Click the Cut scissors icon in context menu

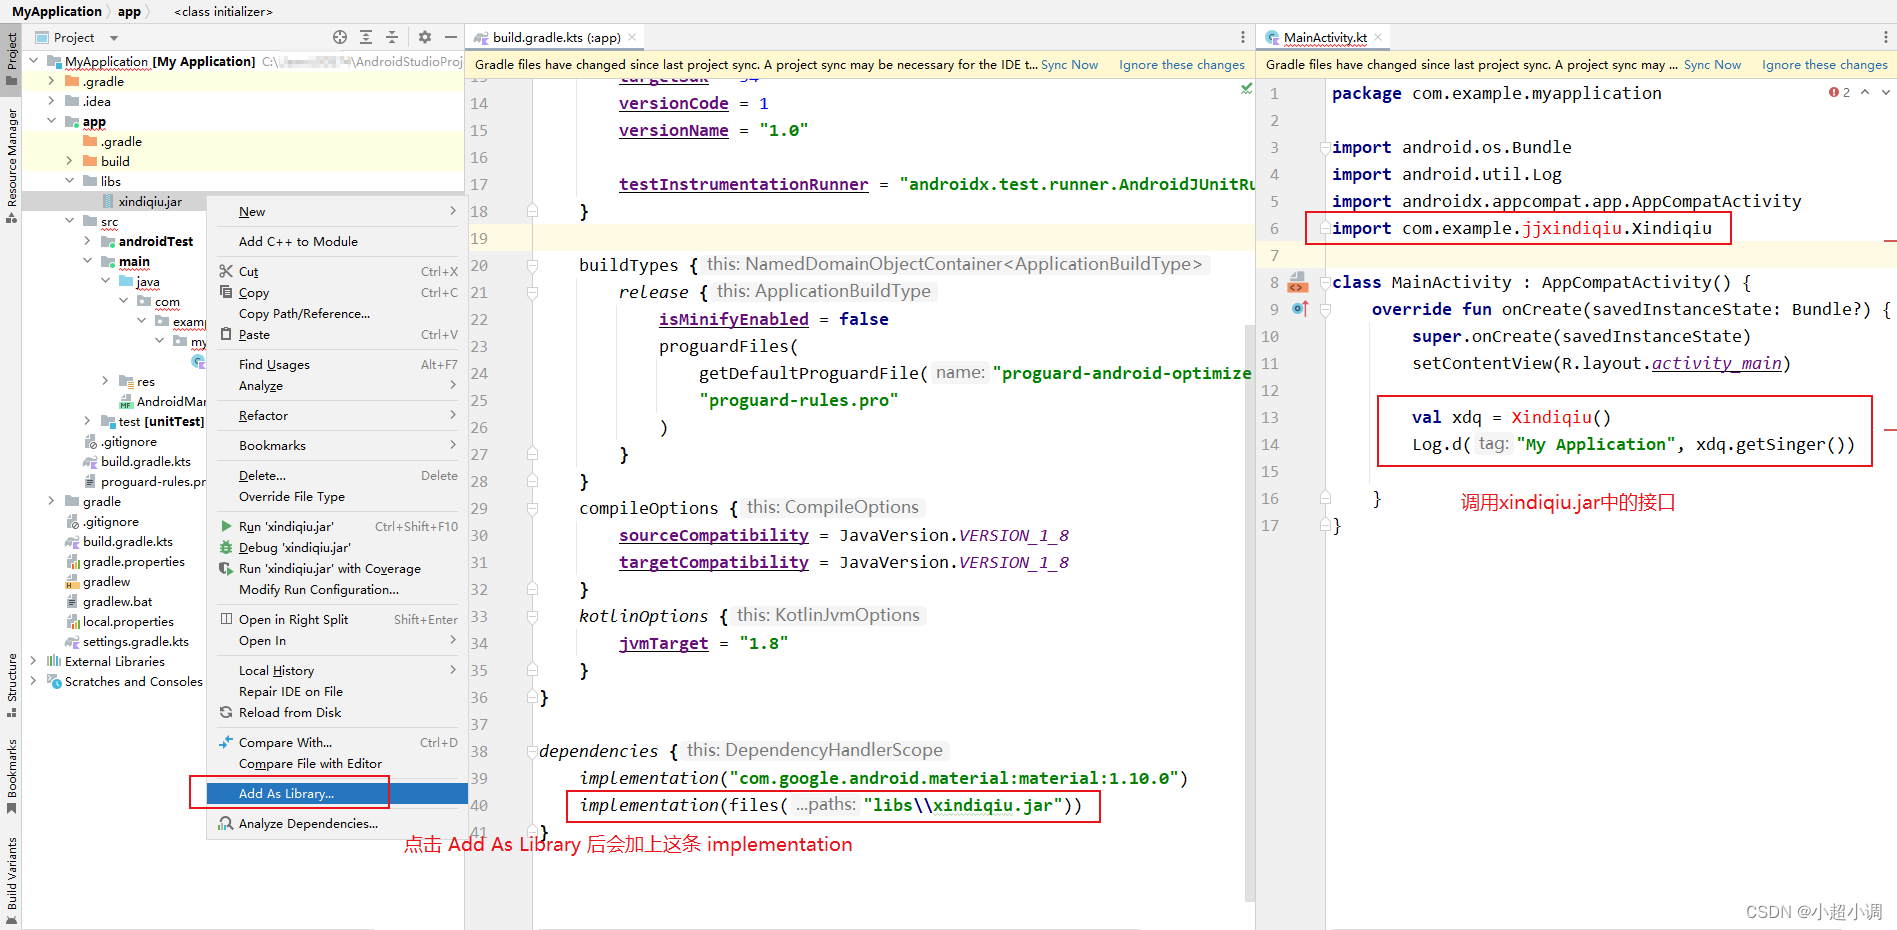[226, 271]
